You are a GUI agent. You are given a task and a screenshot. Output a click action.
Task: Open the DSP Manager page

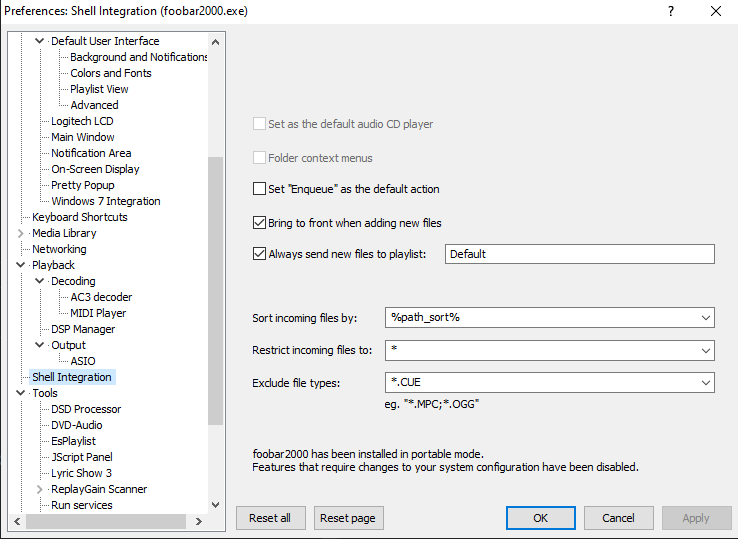point(83,329)
